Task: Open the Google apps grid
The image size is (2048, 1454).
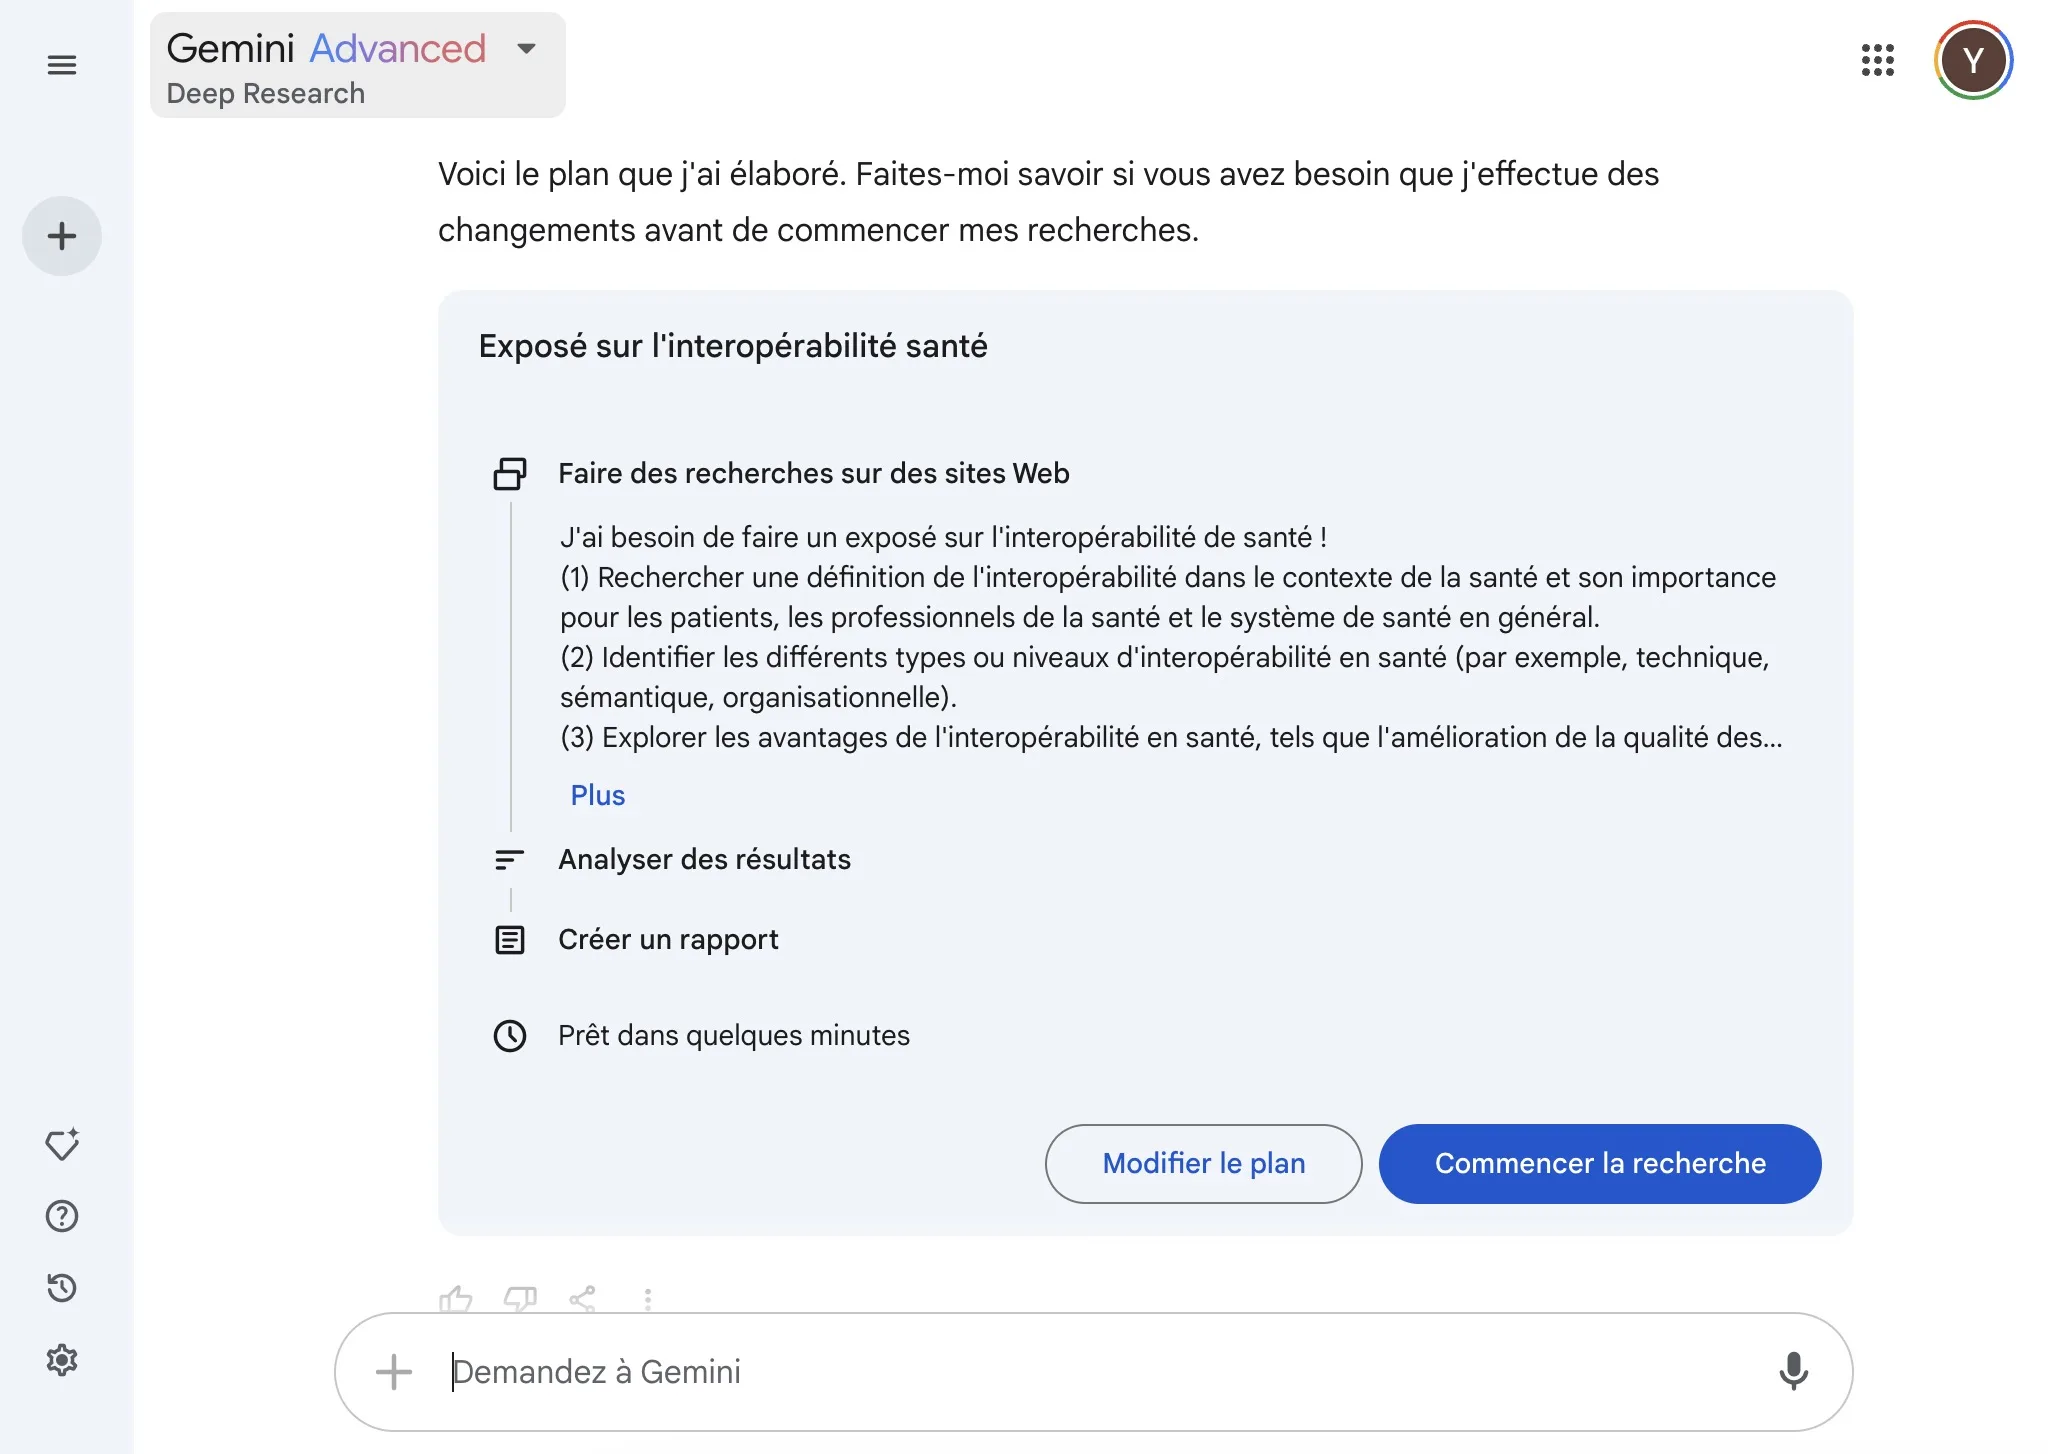Action: [x=1877, y=60]
